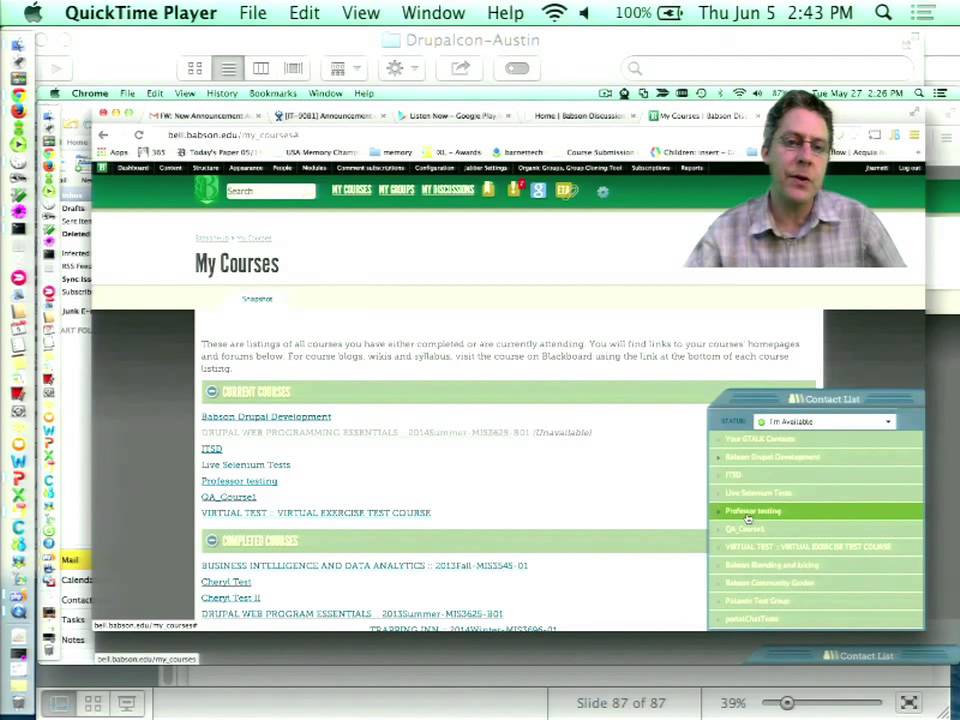Image resolution: width=960 pixels, height=720 pixels.
Task: Open MY DISCUSSIONS link
Action: pyautogui.click(x=448, y=190)
